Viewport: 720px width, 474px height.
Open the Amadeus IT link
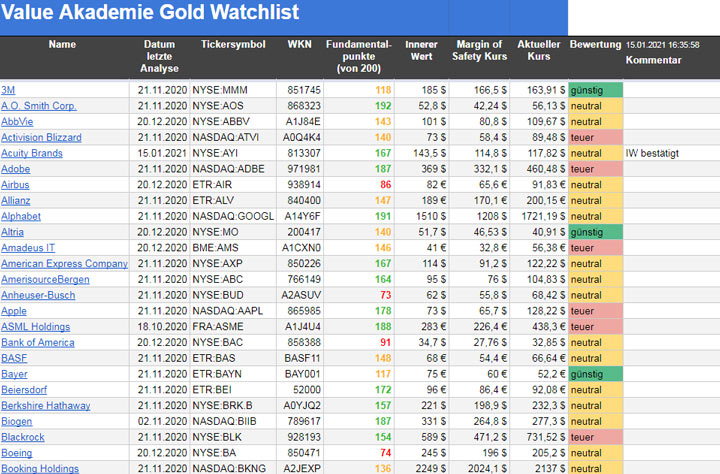coord(28,248)
